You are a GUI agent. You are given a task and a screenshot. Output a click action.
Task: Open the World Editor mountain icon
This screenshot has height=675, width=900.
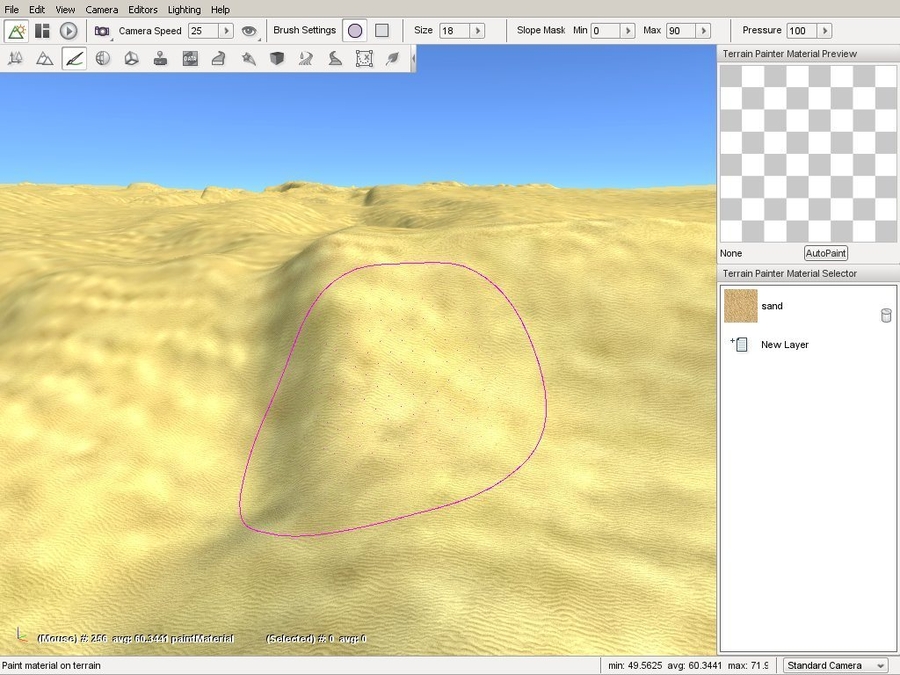coord(16,31)
